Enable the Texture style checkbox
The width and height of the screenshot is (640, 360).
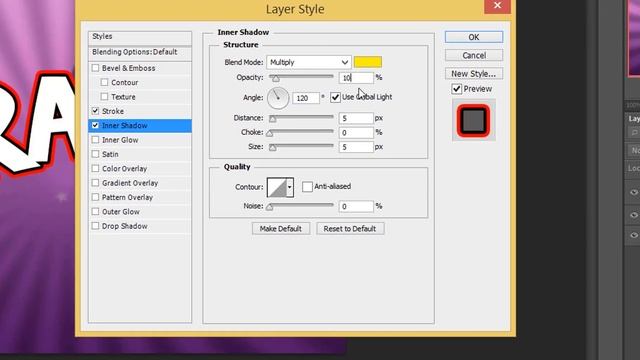[x=104, y=97]
